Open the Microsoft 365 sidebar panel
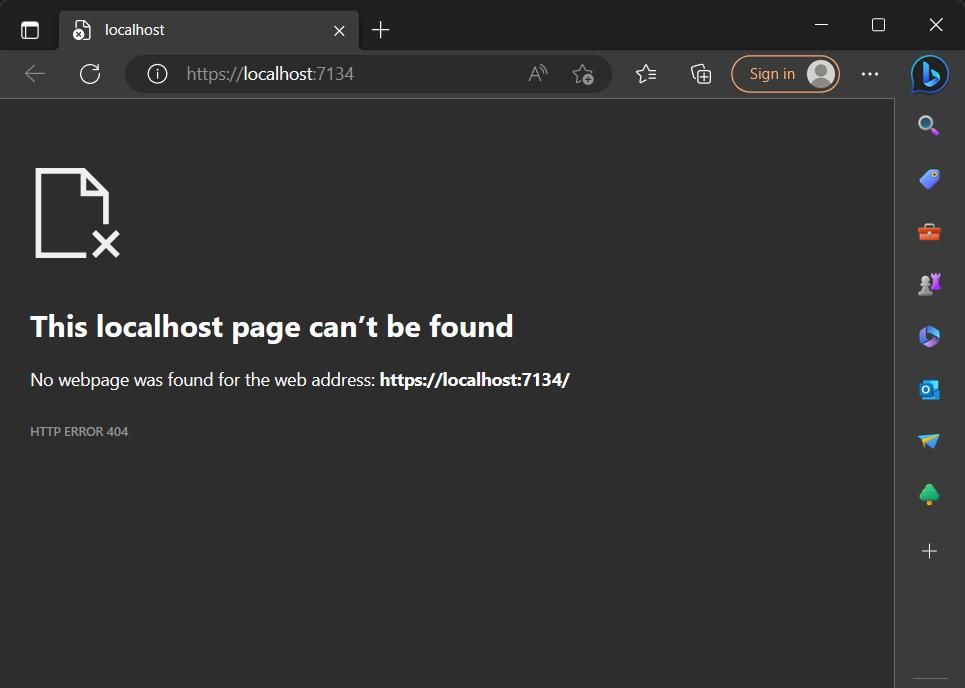Screen dimensions: 965x688 (928, 336)
